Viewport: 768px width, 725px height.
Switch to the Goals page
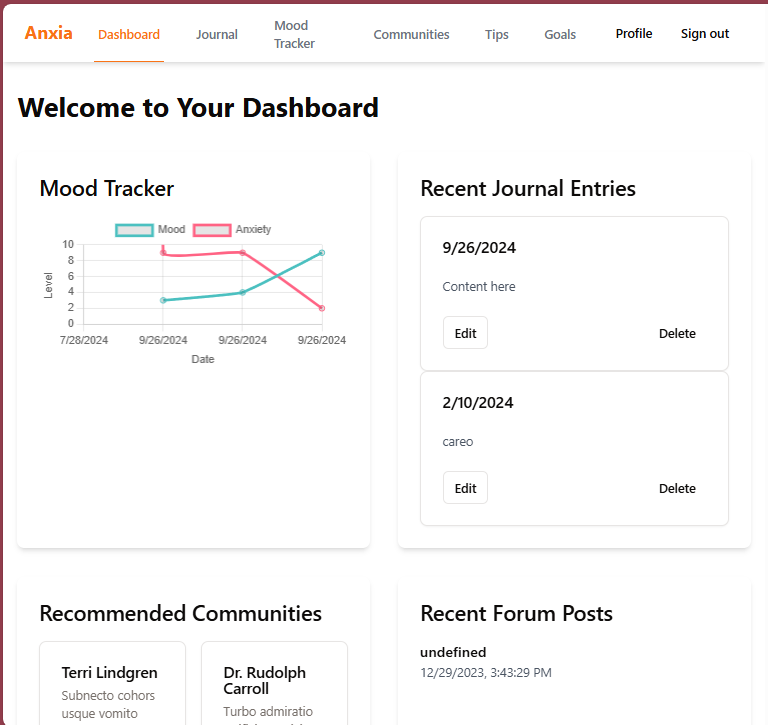click(x=560, y=34)
